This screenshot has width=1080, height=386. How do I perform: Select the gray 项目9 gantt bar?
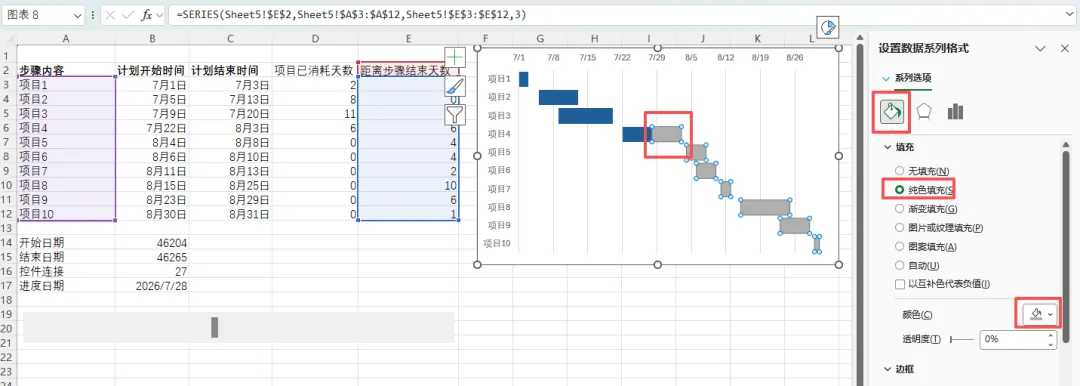794,225
